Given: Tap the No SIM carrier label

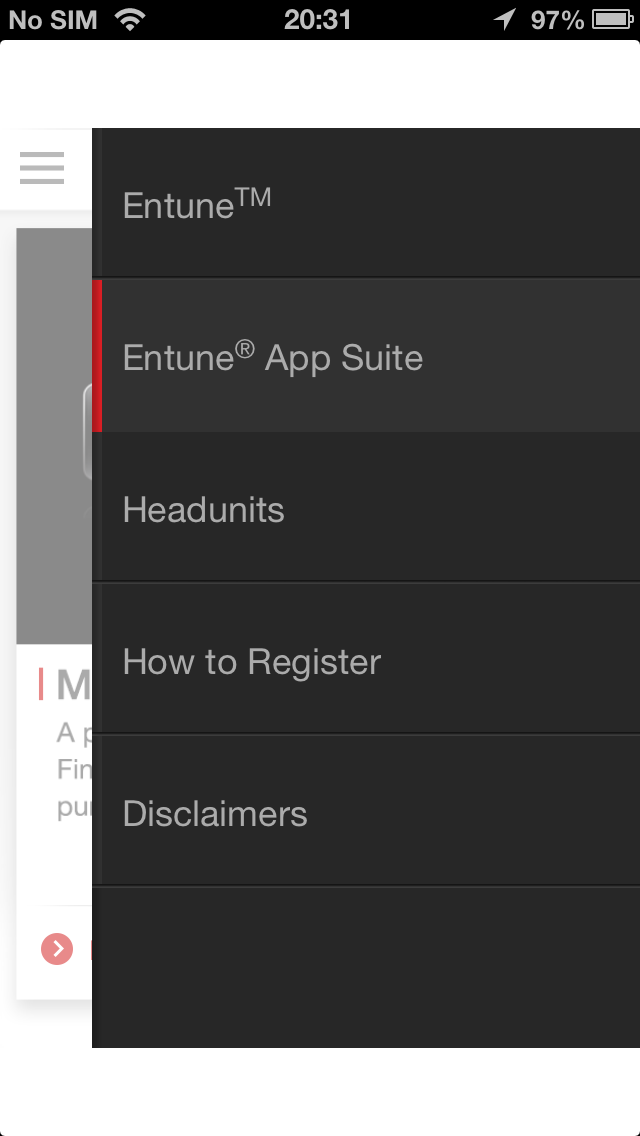Looking at the screenshot, I should point(53,20).
